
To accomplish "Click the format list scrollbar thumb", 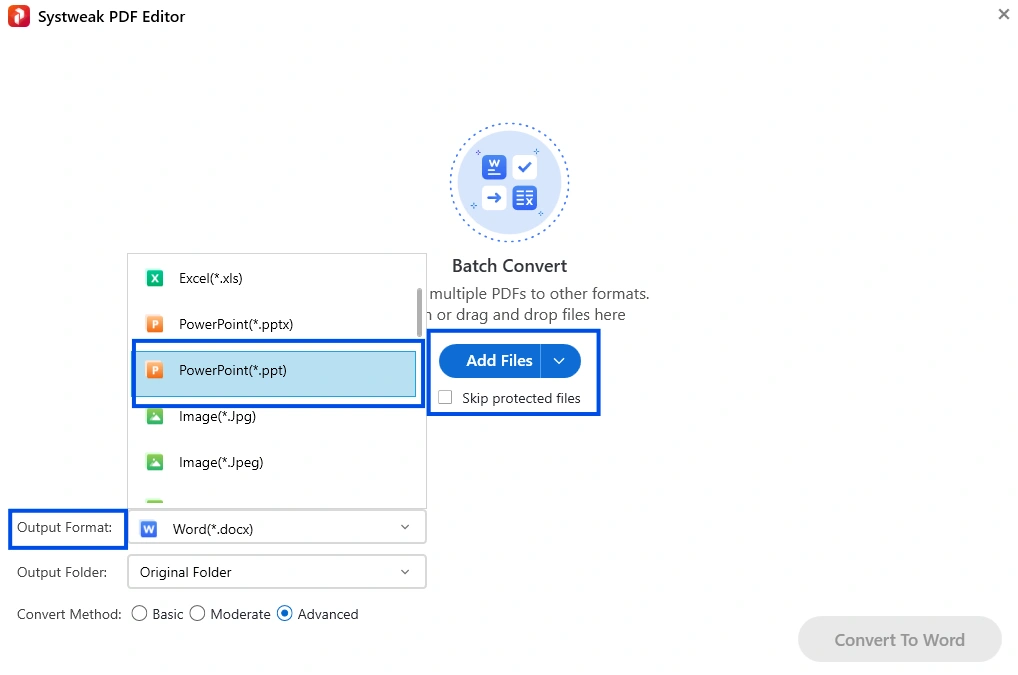I will tap(419, 312).
